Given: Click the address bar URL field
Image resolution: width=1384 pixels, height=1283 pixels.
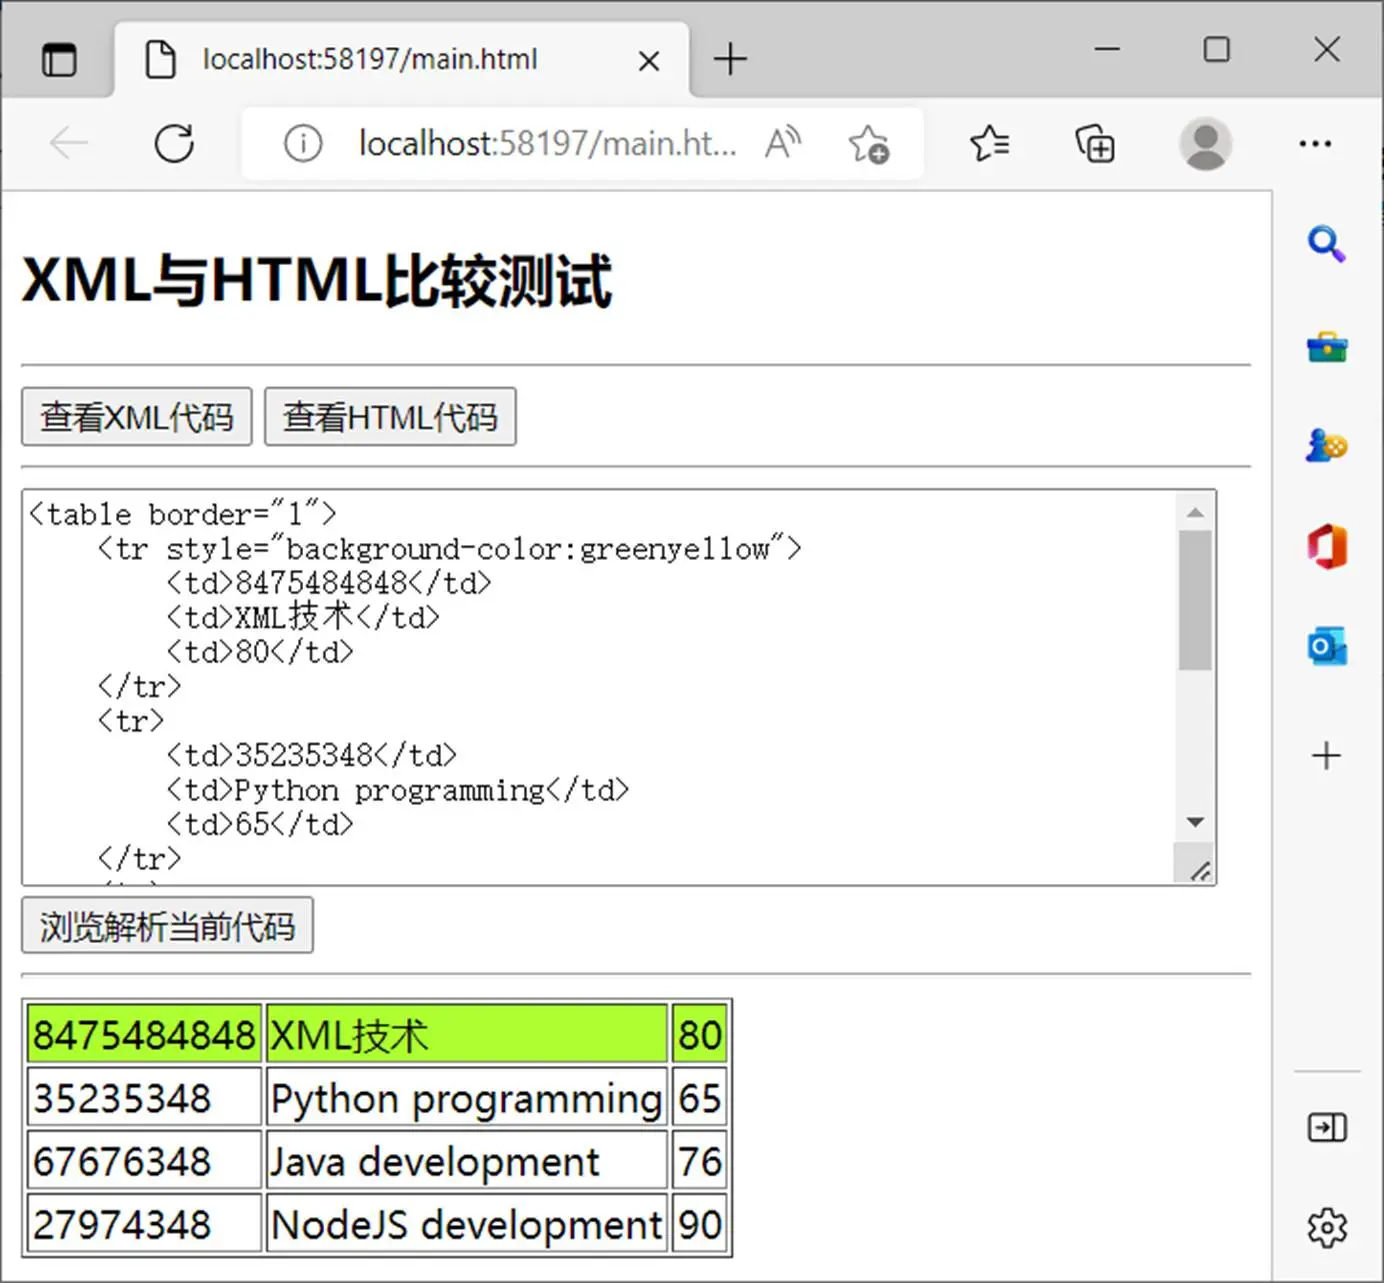Looking at the screenshot, I should tap(547, 144).
